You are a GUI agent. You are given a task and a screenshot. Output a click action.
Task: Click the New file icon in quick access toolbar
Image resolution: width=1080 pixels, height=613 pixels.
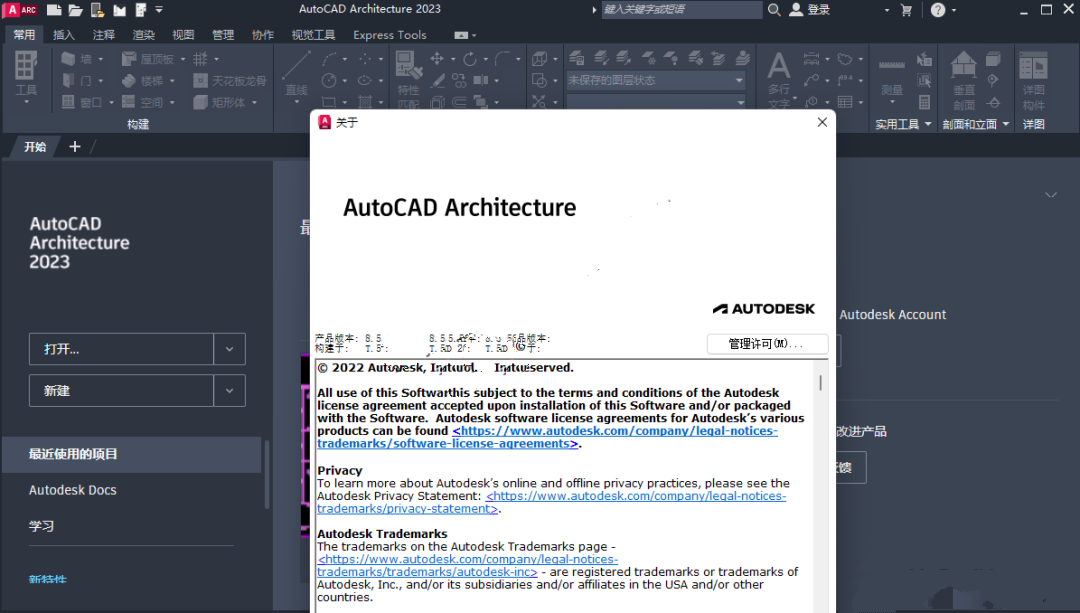coord(54,10)
